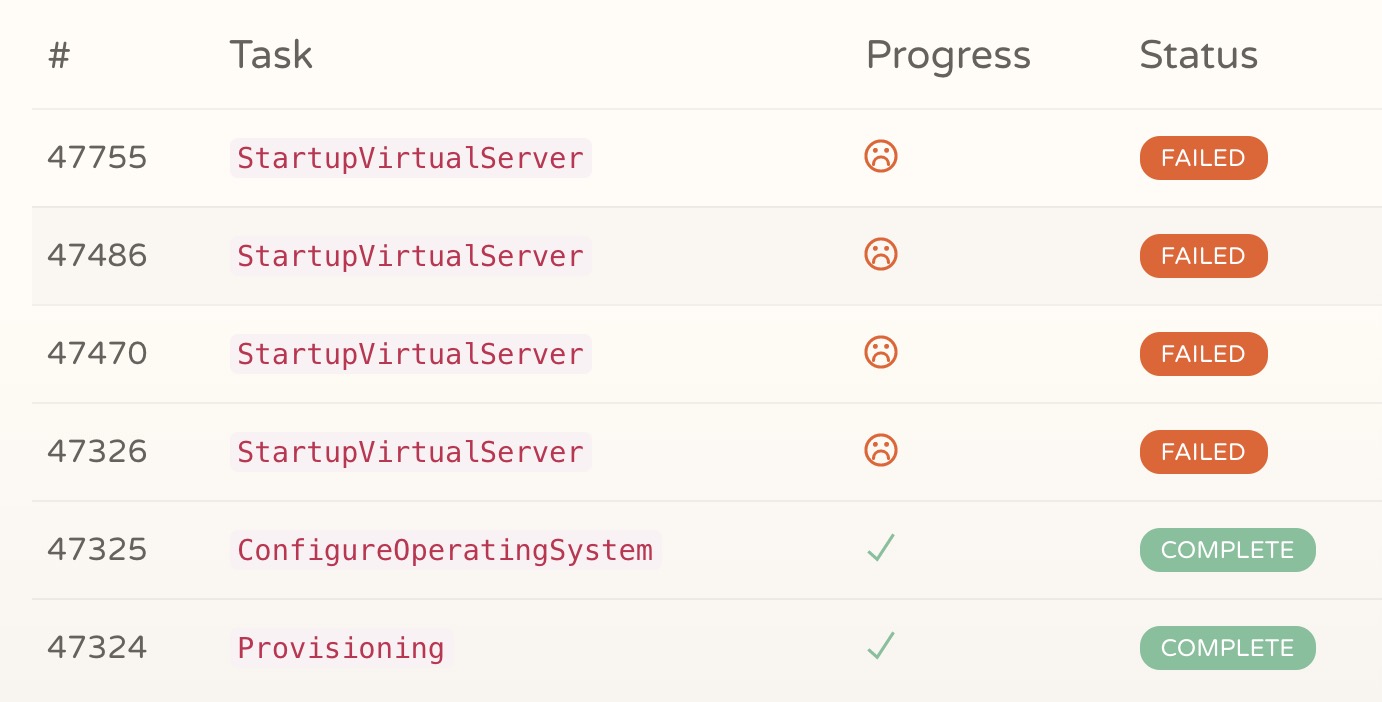Screen dimensions: 1382x702
Task: Click the FAILED badge for task 47755
Action: coord(1203,158)
